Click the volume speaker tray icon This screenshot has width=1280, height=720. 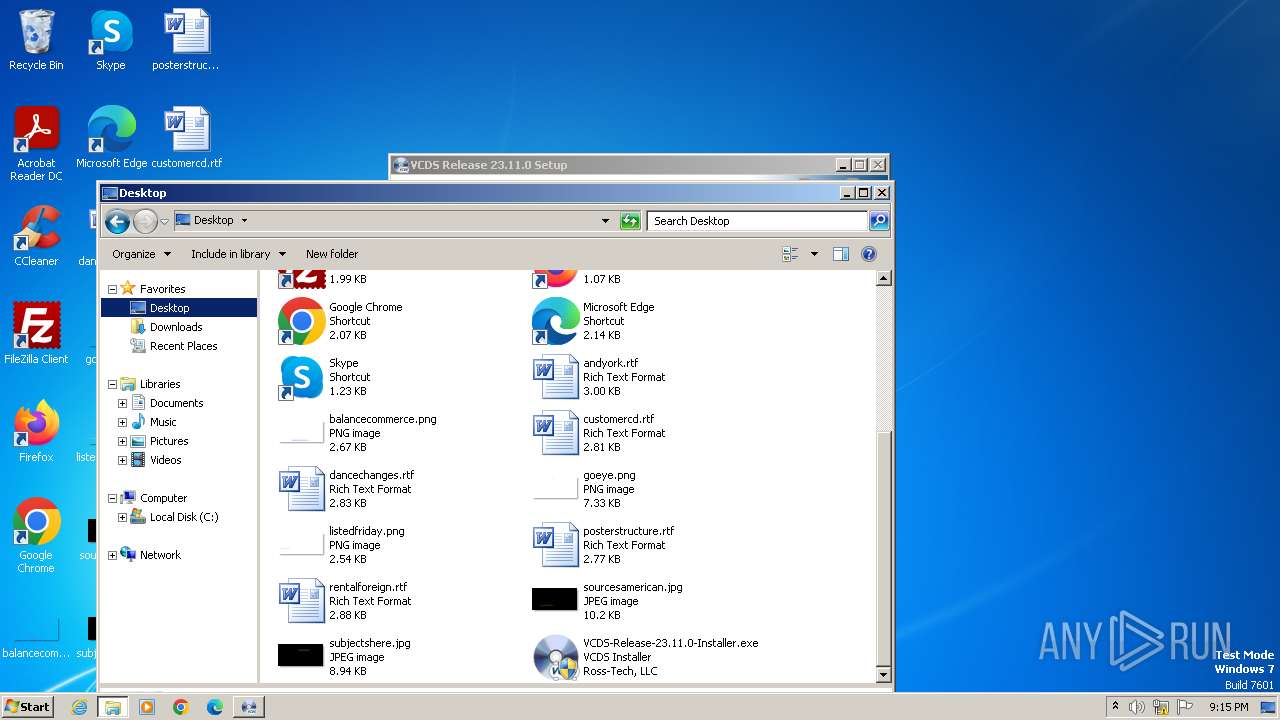point(1137,707)
